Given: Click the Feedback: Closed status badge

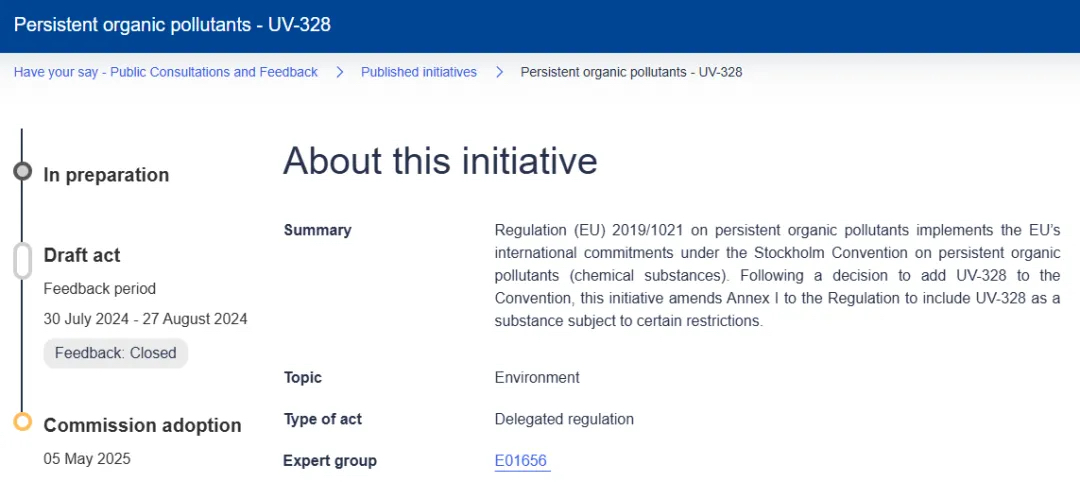Looking at the screenshot, I should pyautogui.click(x=115, y=353).
